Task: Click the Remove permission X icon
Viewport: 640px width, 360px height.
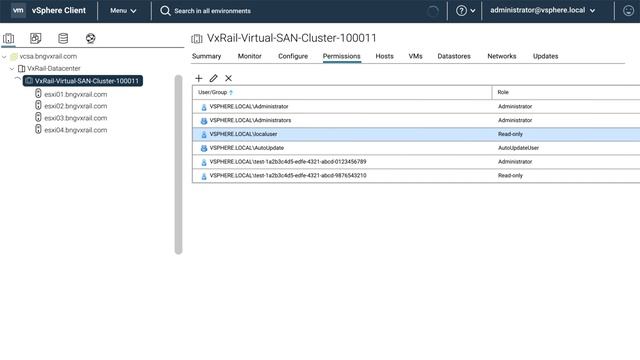Action: pos(229,78)
